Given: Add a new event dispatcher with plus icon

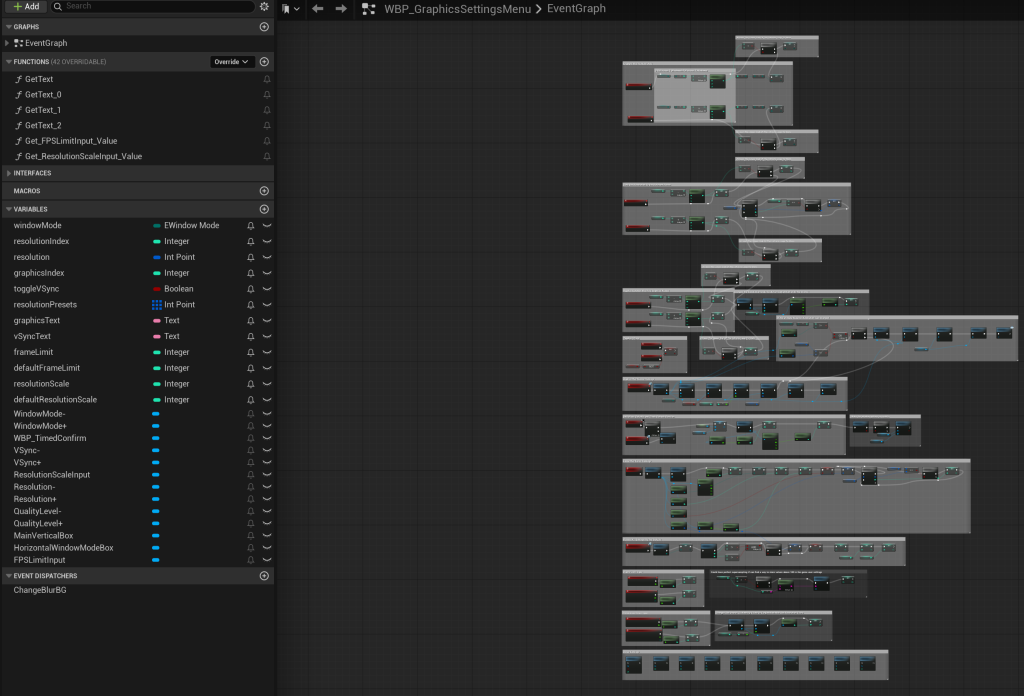Looking at the screenshot, I should coord(264,575).
